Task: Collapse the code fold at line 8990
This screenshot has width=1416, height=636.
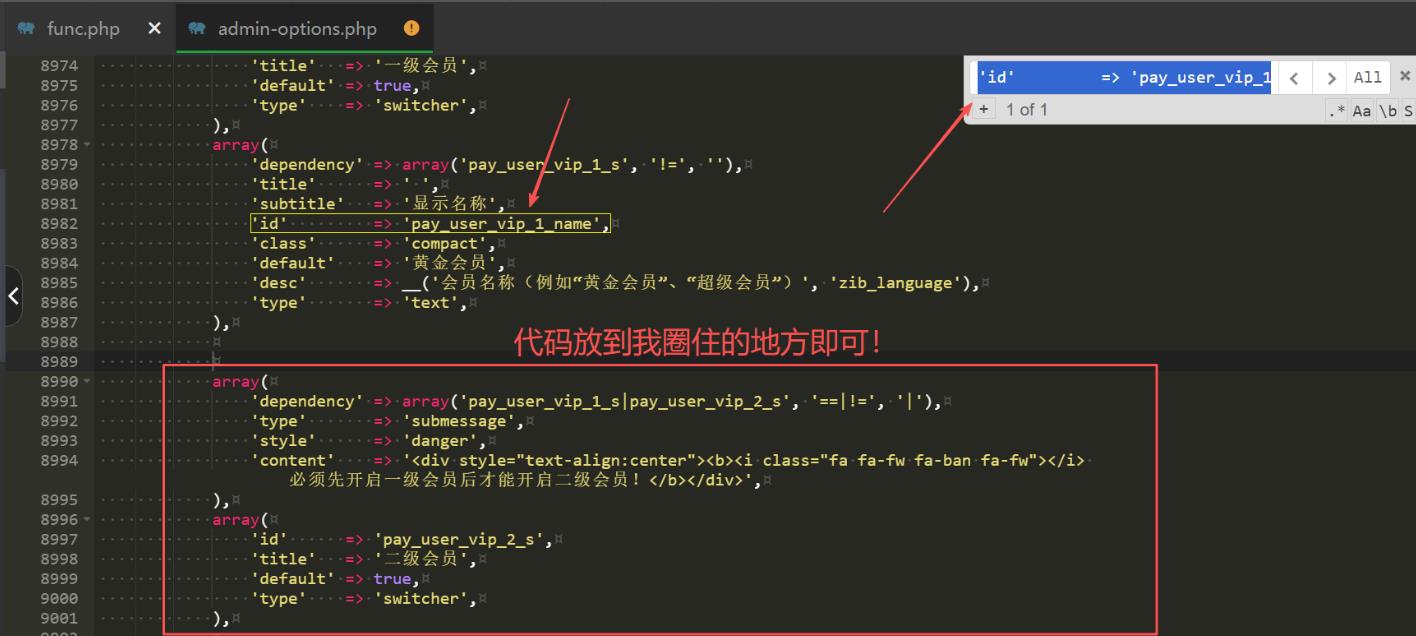Action: 87,382
